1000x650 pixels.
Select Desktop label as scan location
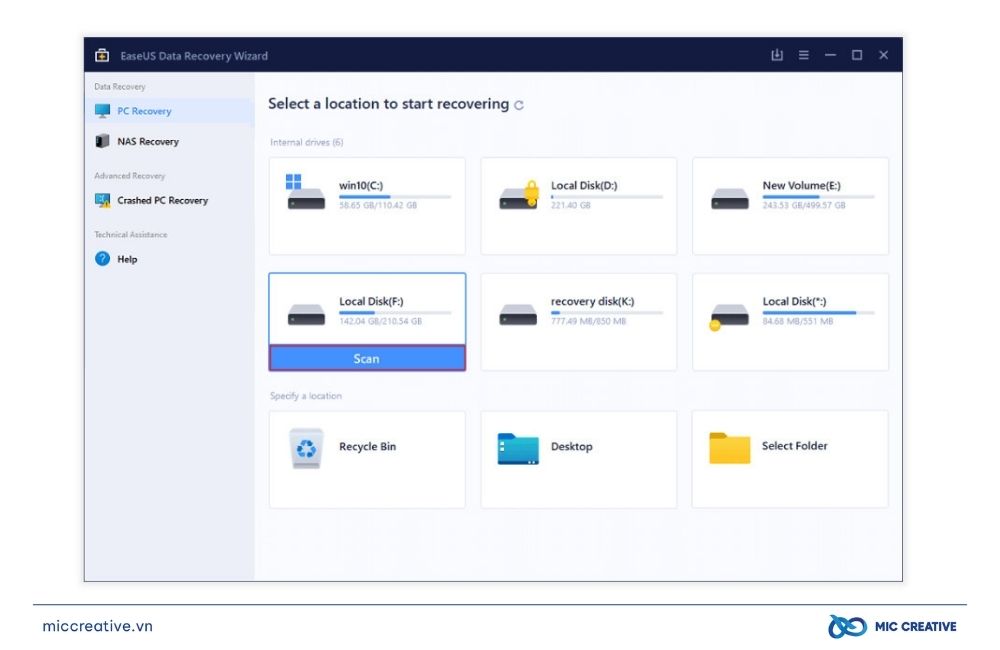[x=571, y=447]
